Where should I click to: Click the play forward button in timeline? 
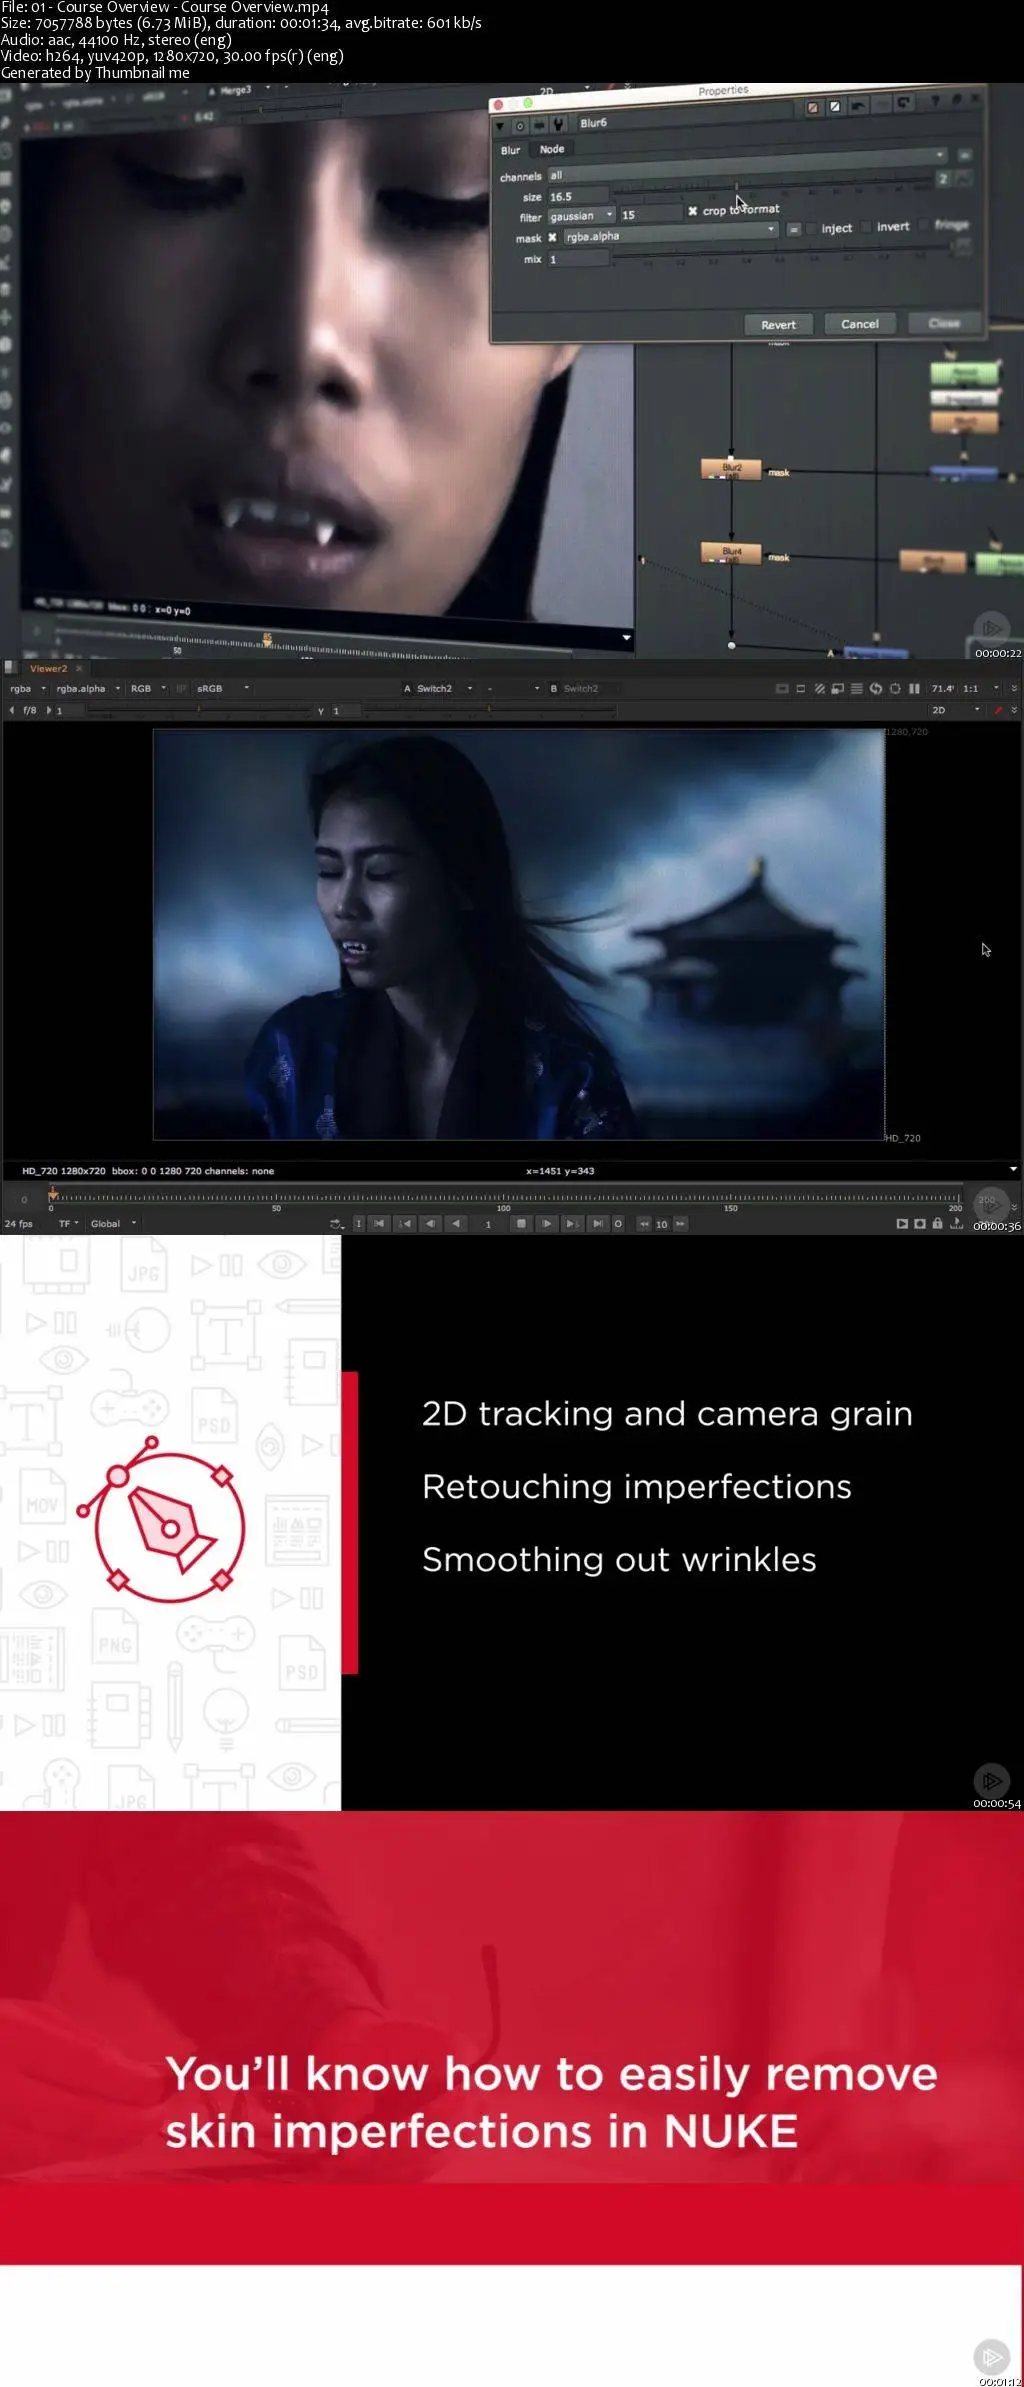point(547,1223)
